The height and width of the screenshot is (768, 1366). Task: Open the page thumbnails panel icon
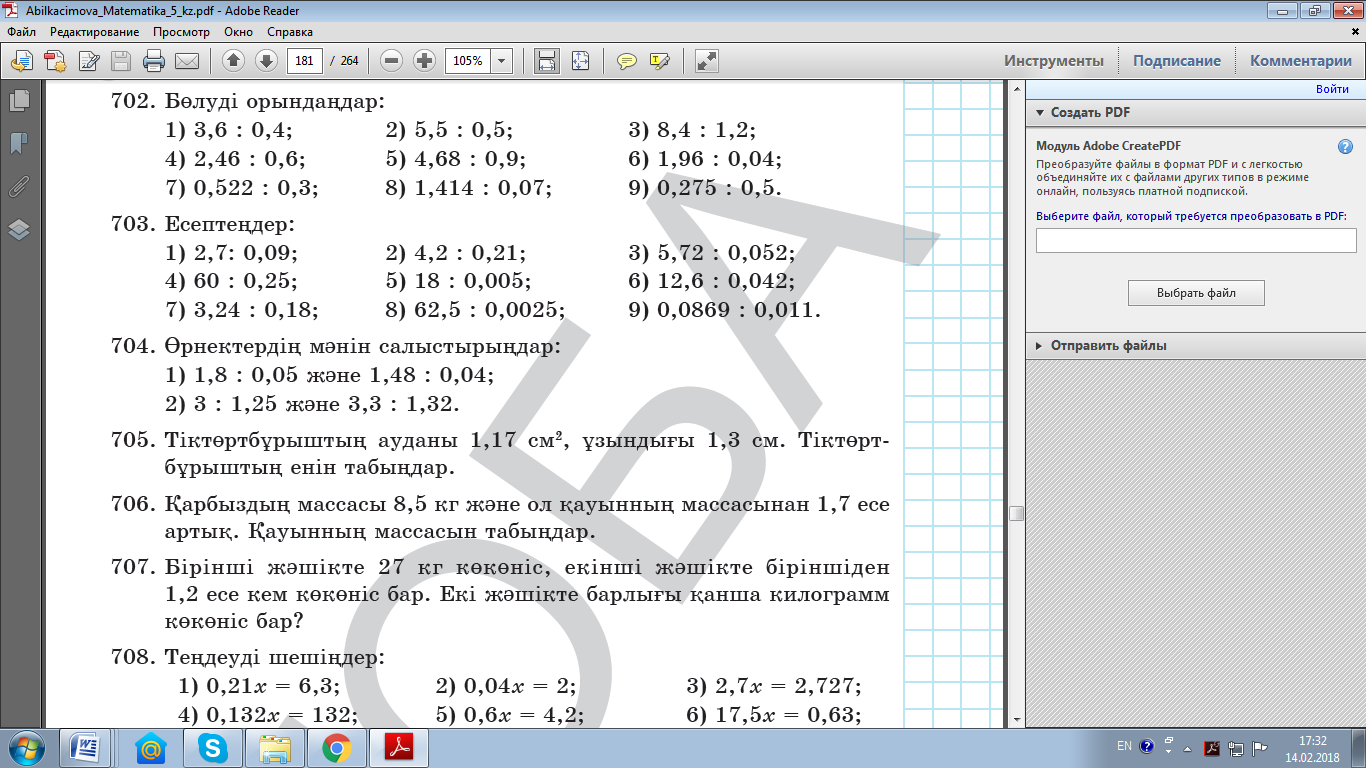19,101
